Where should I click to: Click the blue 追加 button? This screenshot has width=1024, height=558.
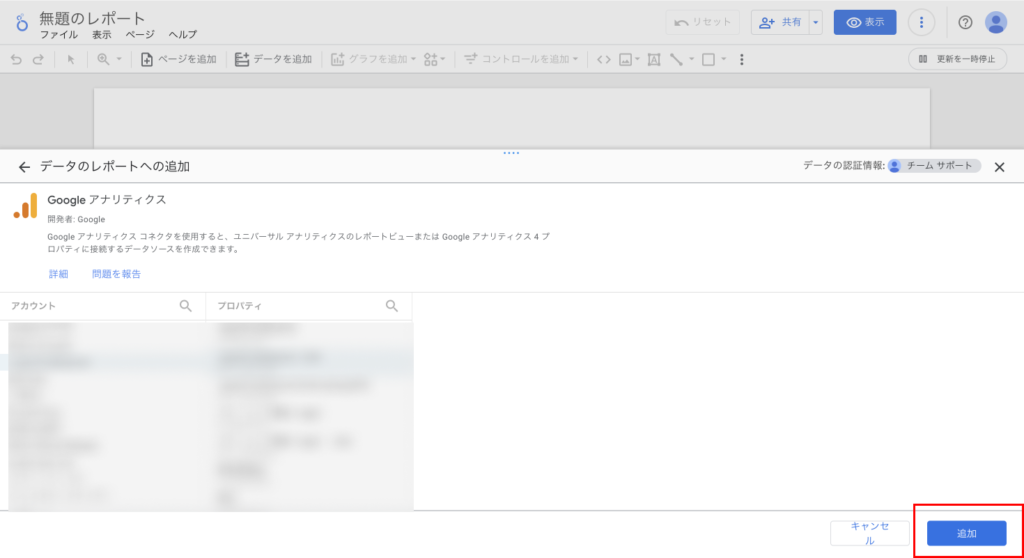[x=967, y=533]
